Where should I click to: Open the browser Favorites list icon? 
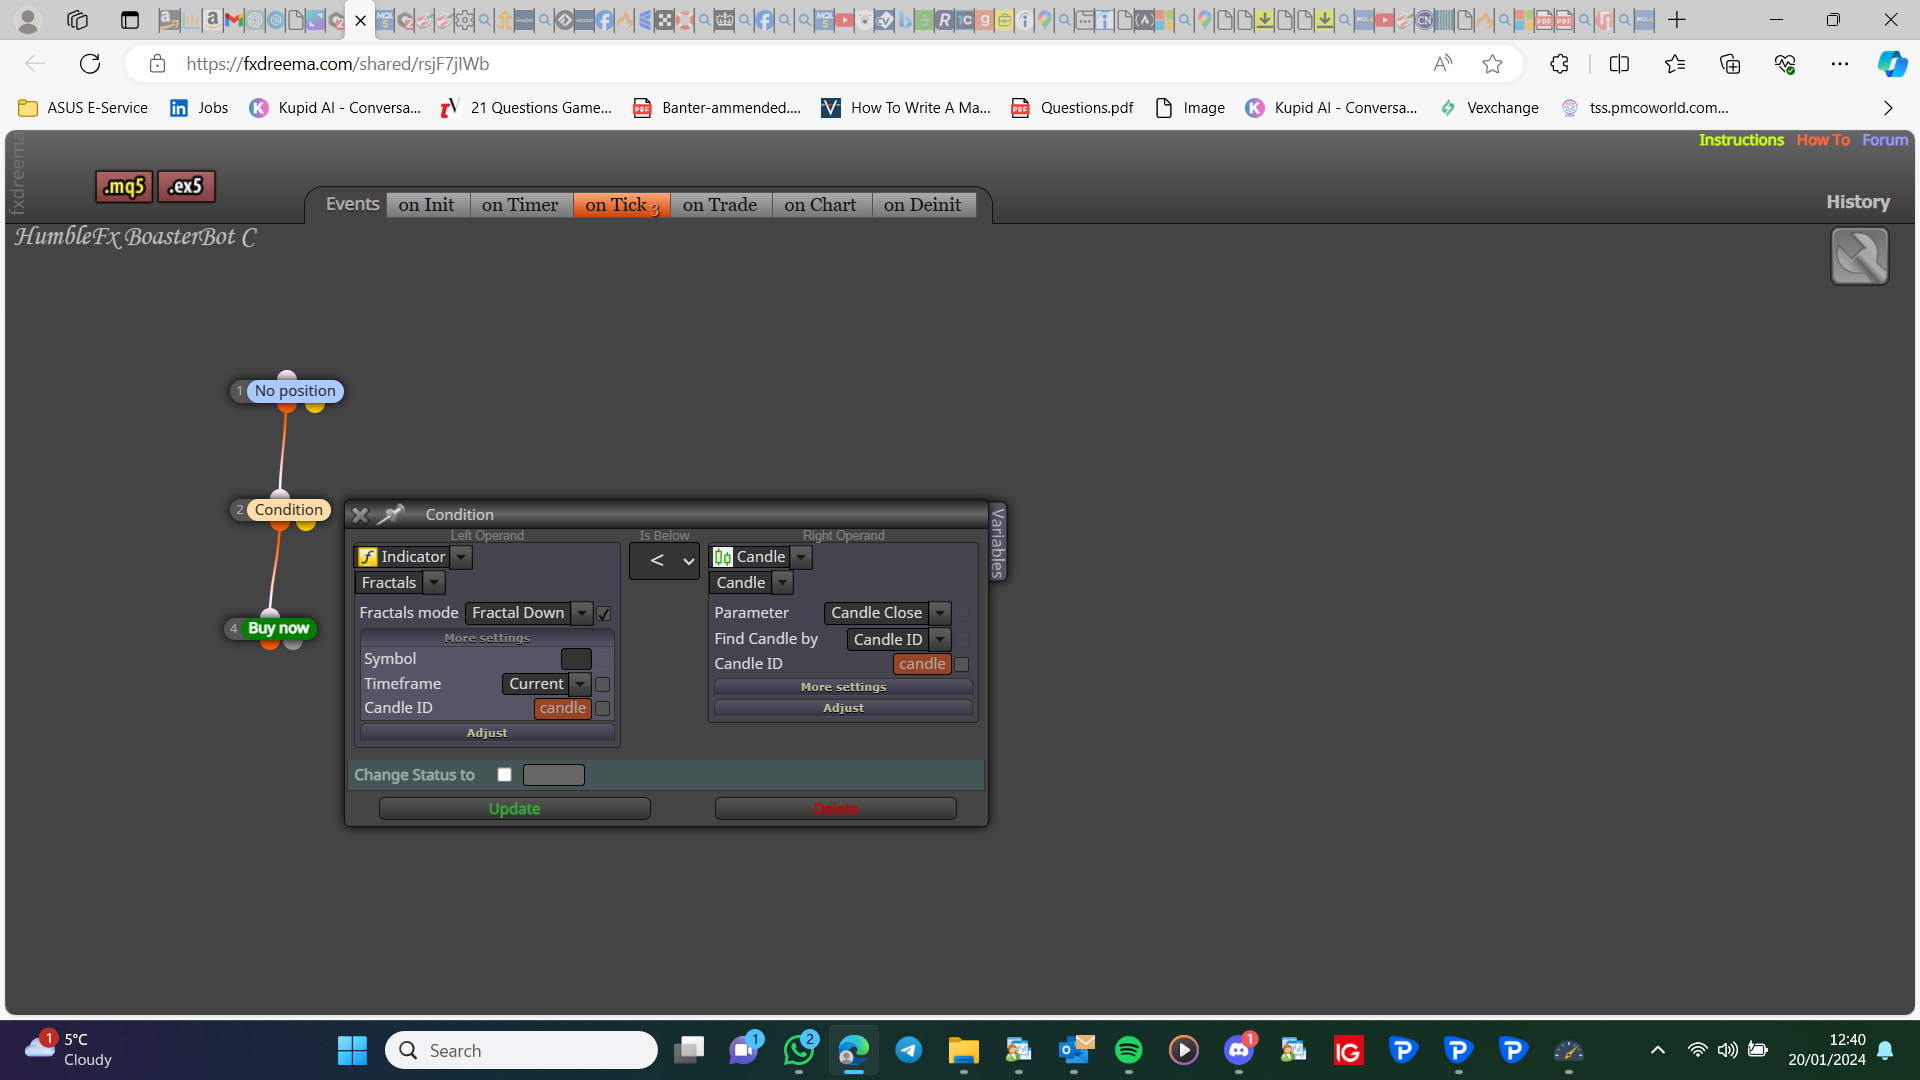pos(1675,64)
